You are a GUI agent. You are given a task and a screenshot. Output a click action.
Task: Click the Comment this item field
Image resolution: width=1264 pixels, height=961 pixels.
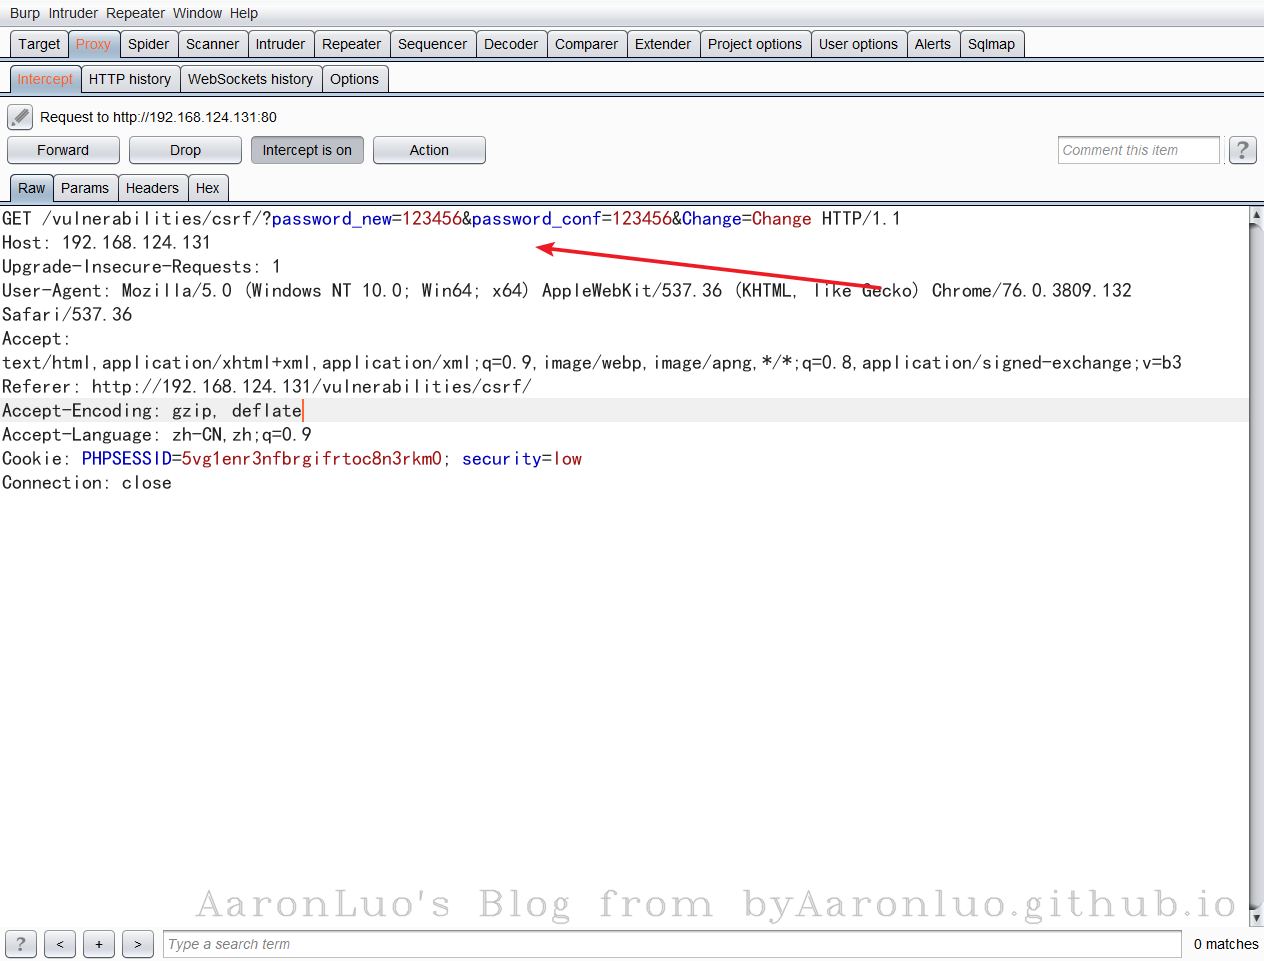(x=1138, y=150)
